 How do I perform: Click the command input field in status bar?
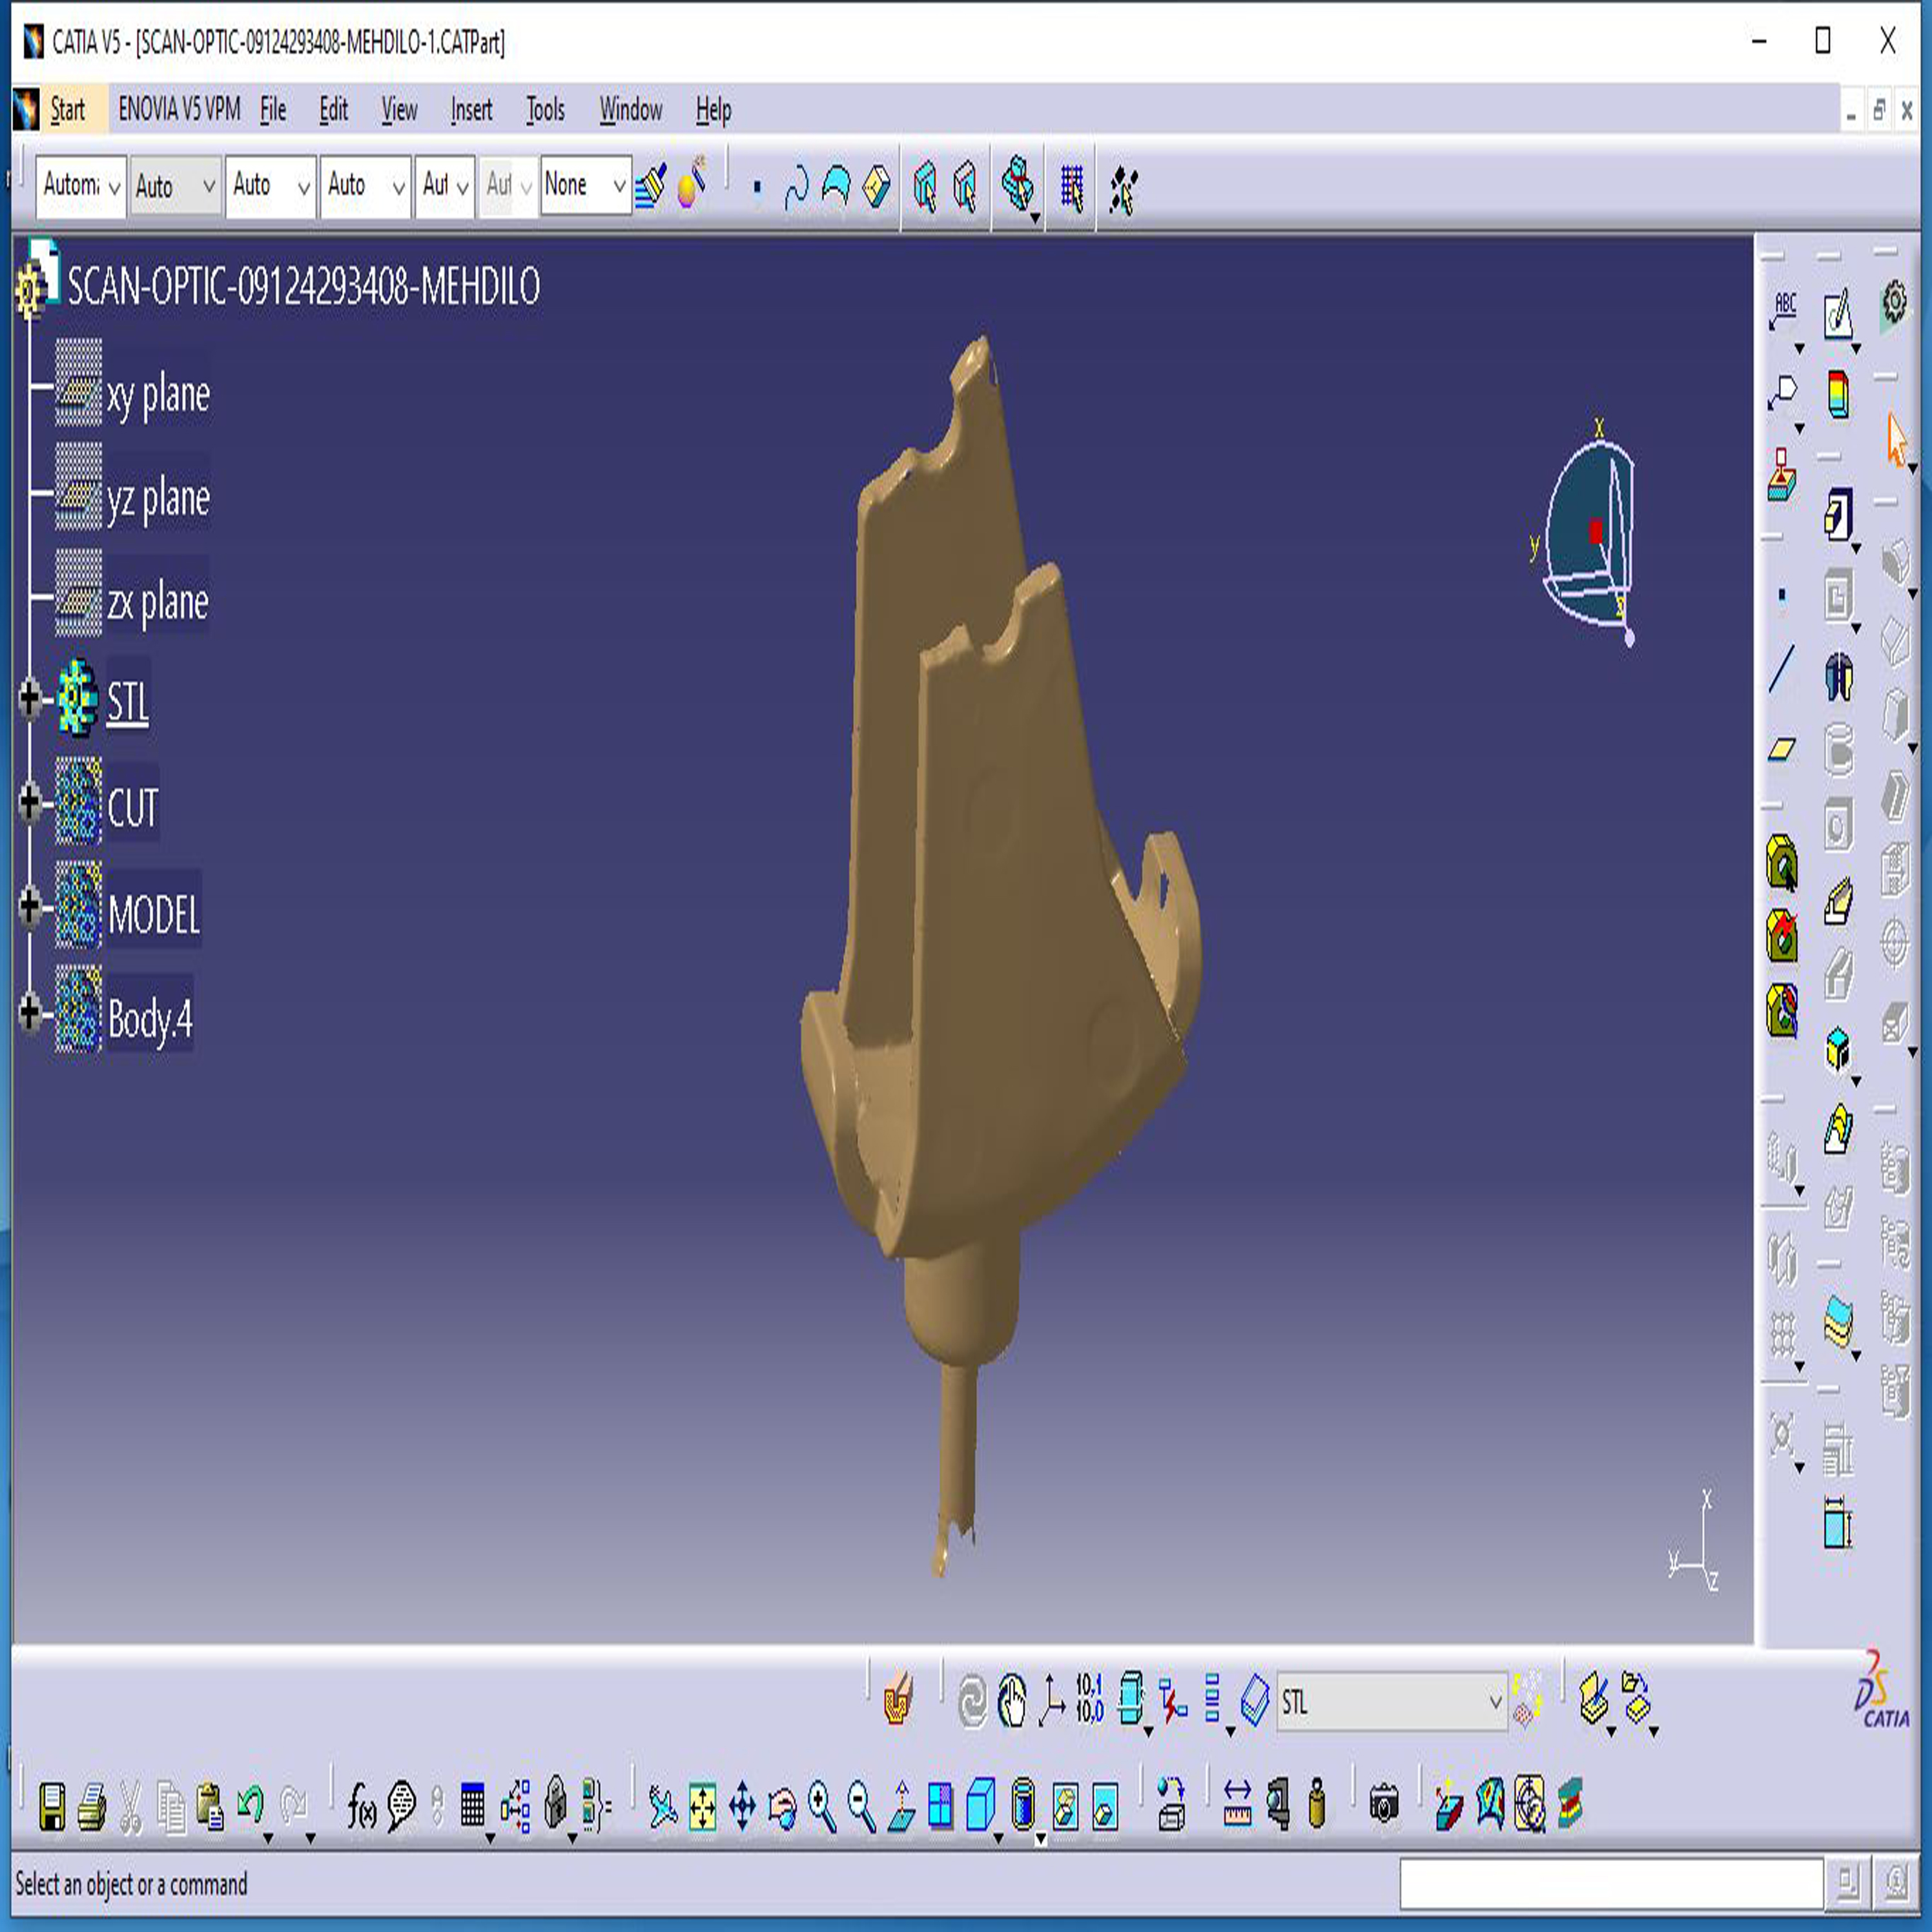[1611, 1884]
